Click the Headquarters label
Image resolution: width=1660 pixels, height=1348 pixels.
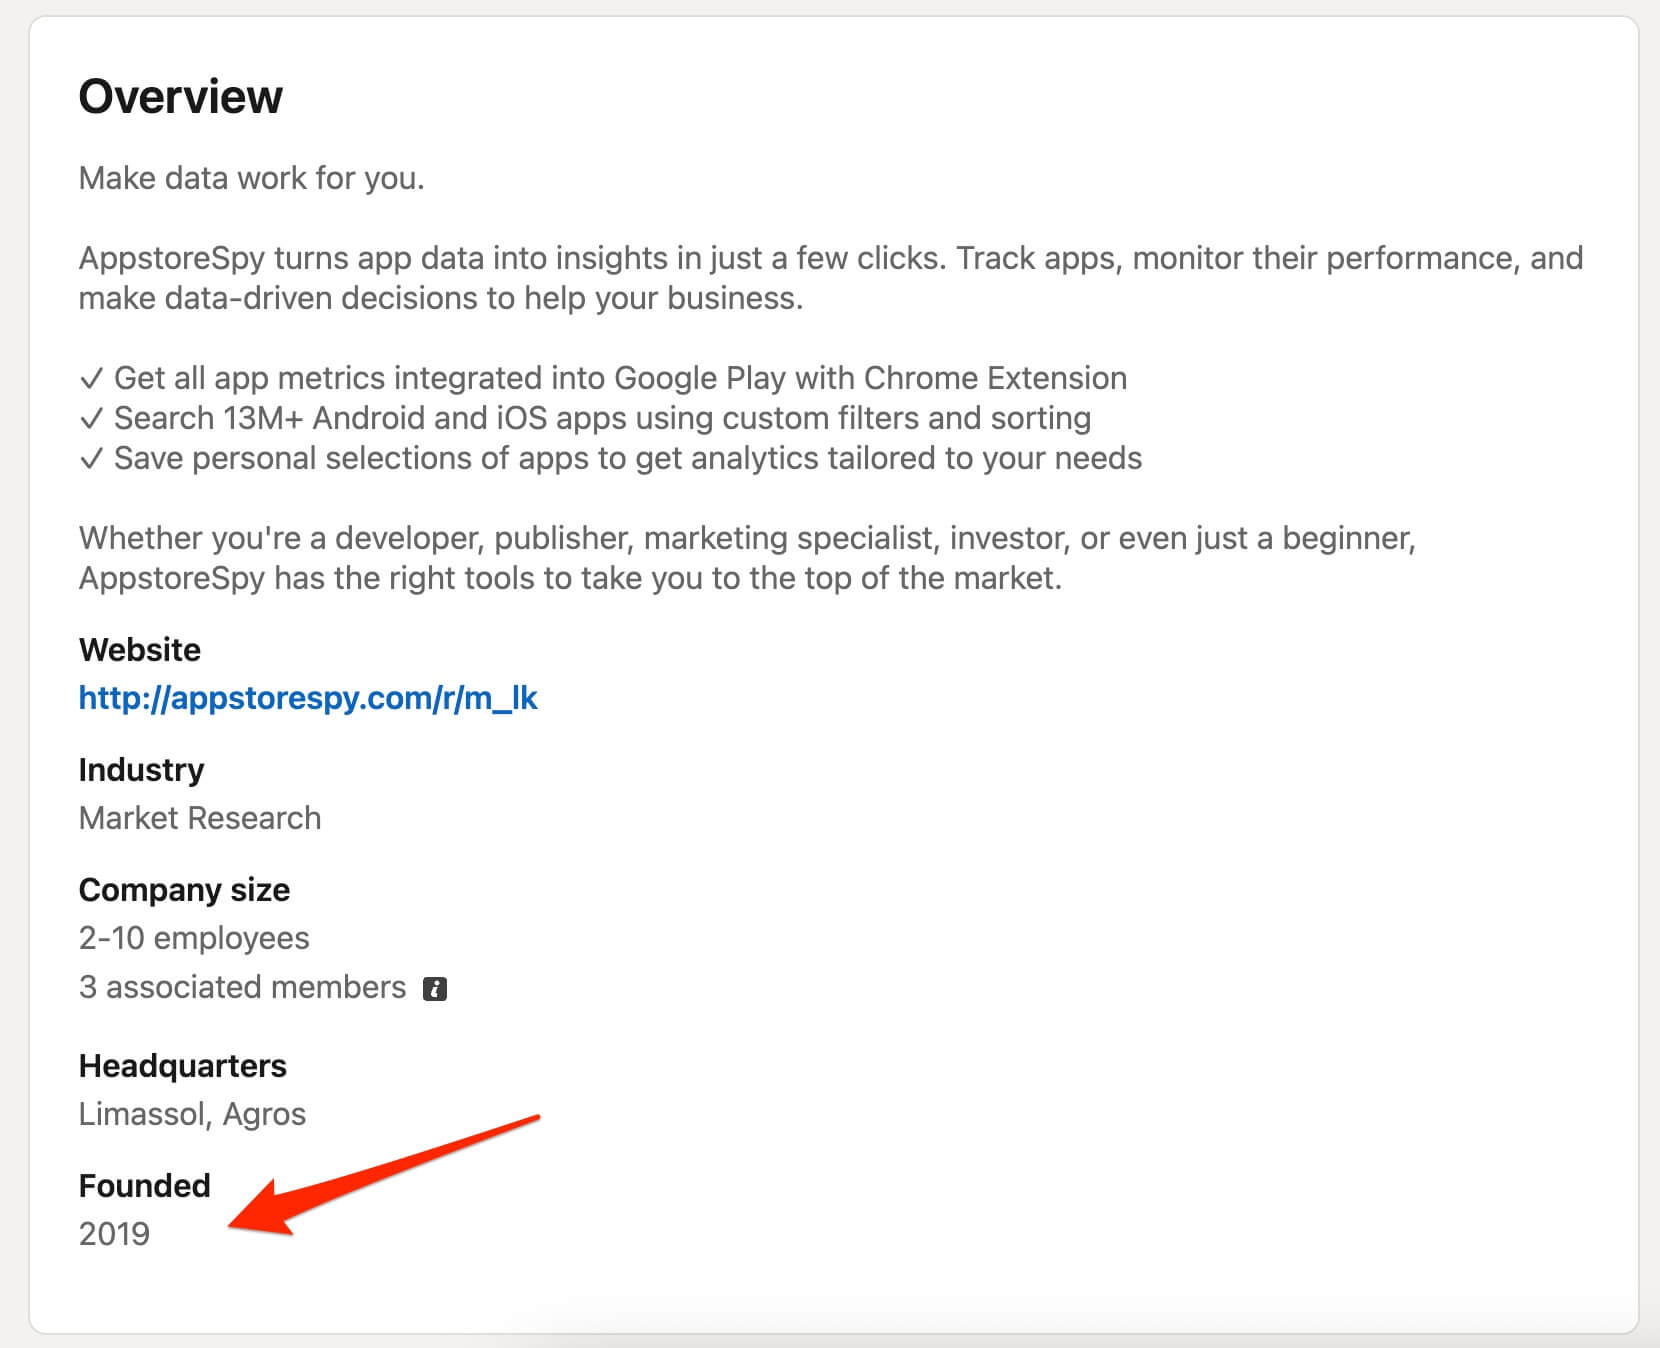[182, 1066]
